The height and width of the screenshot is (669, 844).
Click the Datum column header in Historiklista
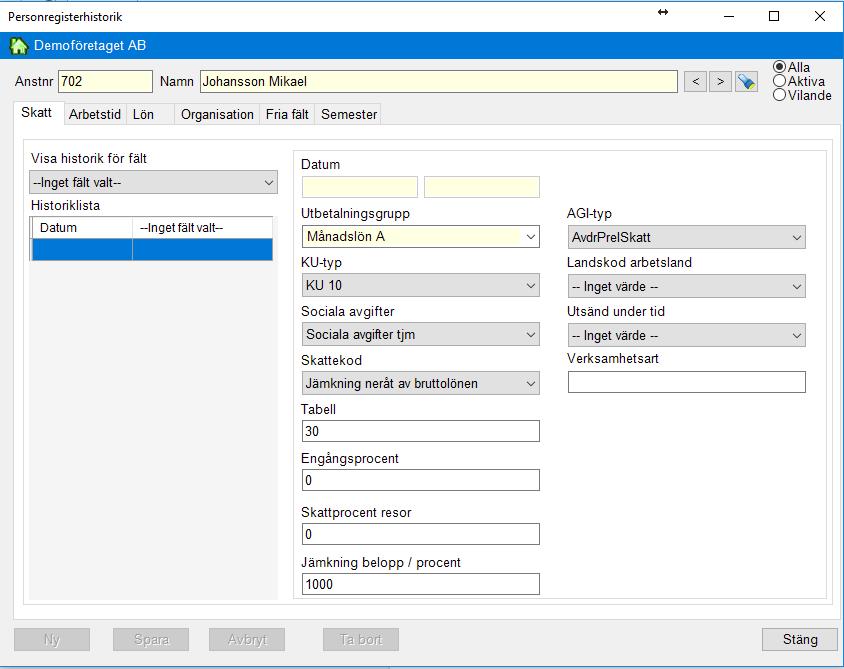(82, 228)
